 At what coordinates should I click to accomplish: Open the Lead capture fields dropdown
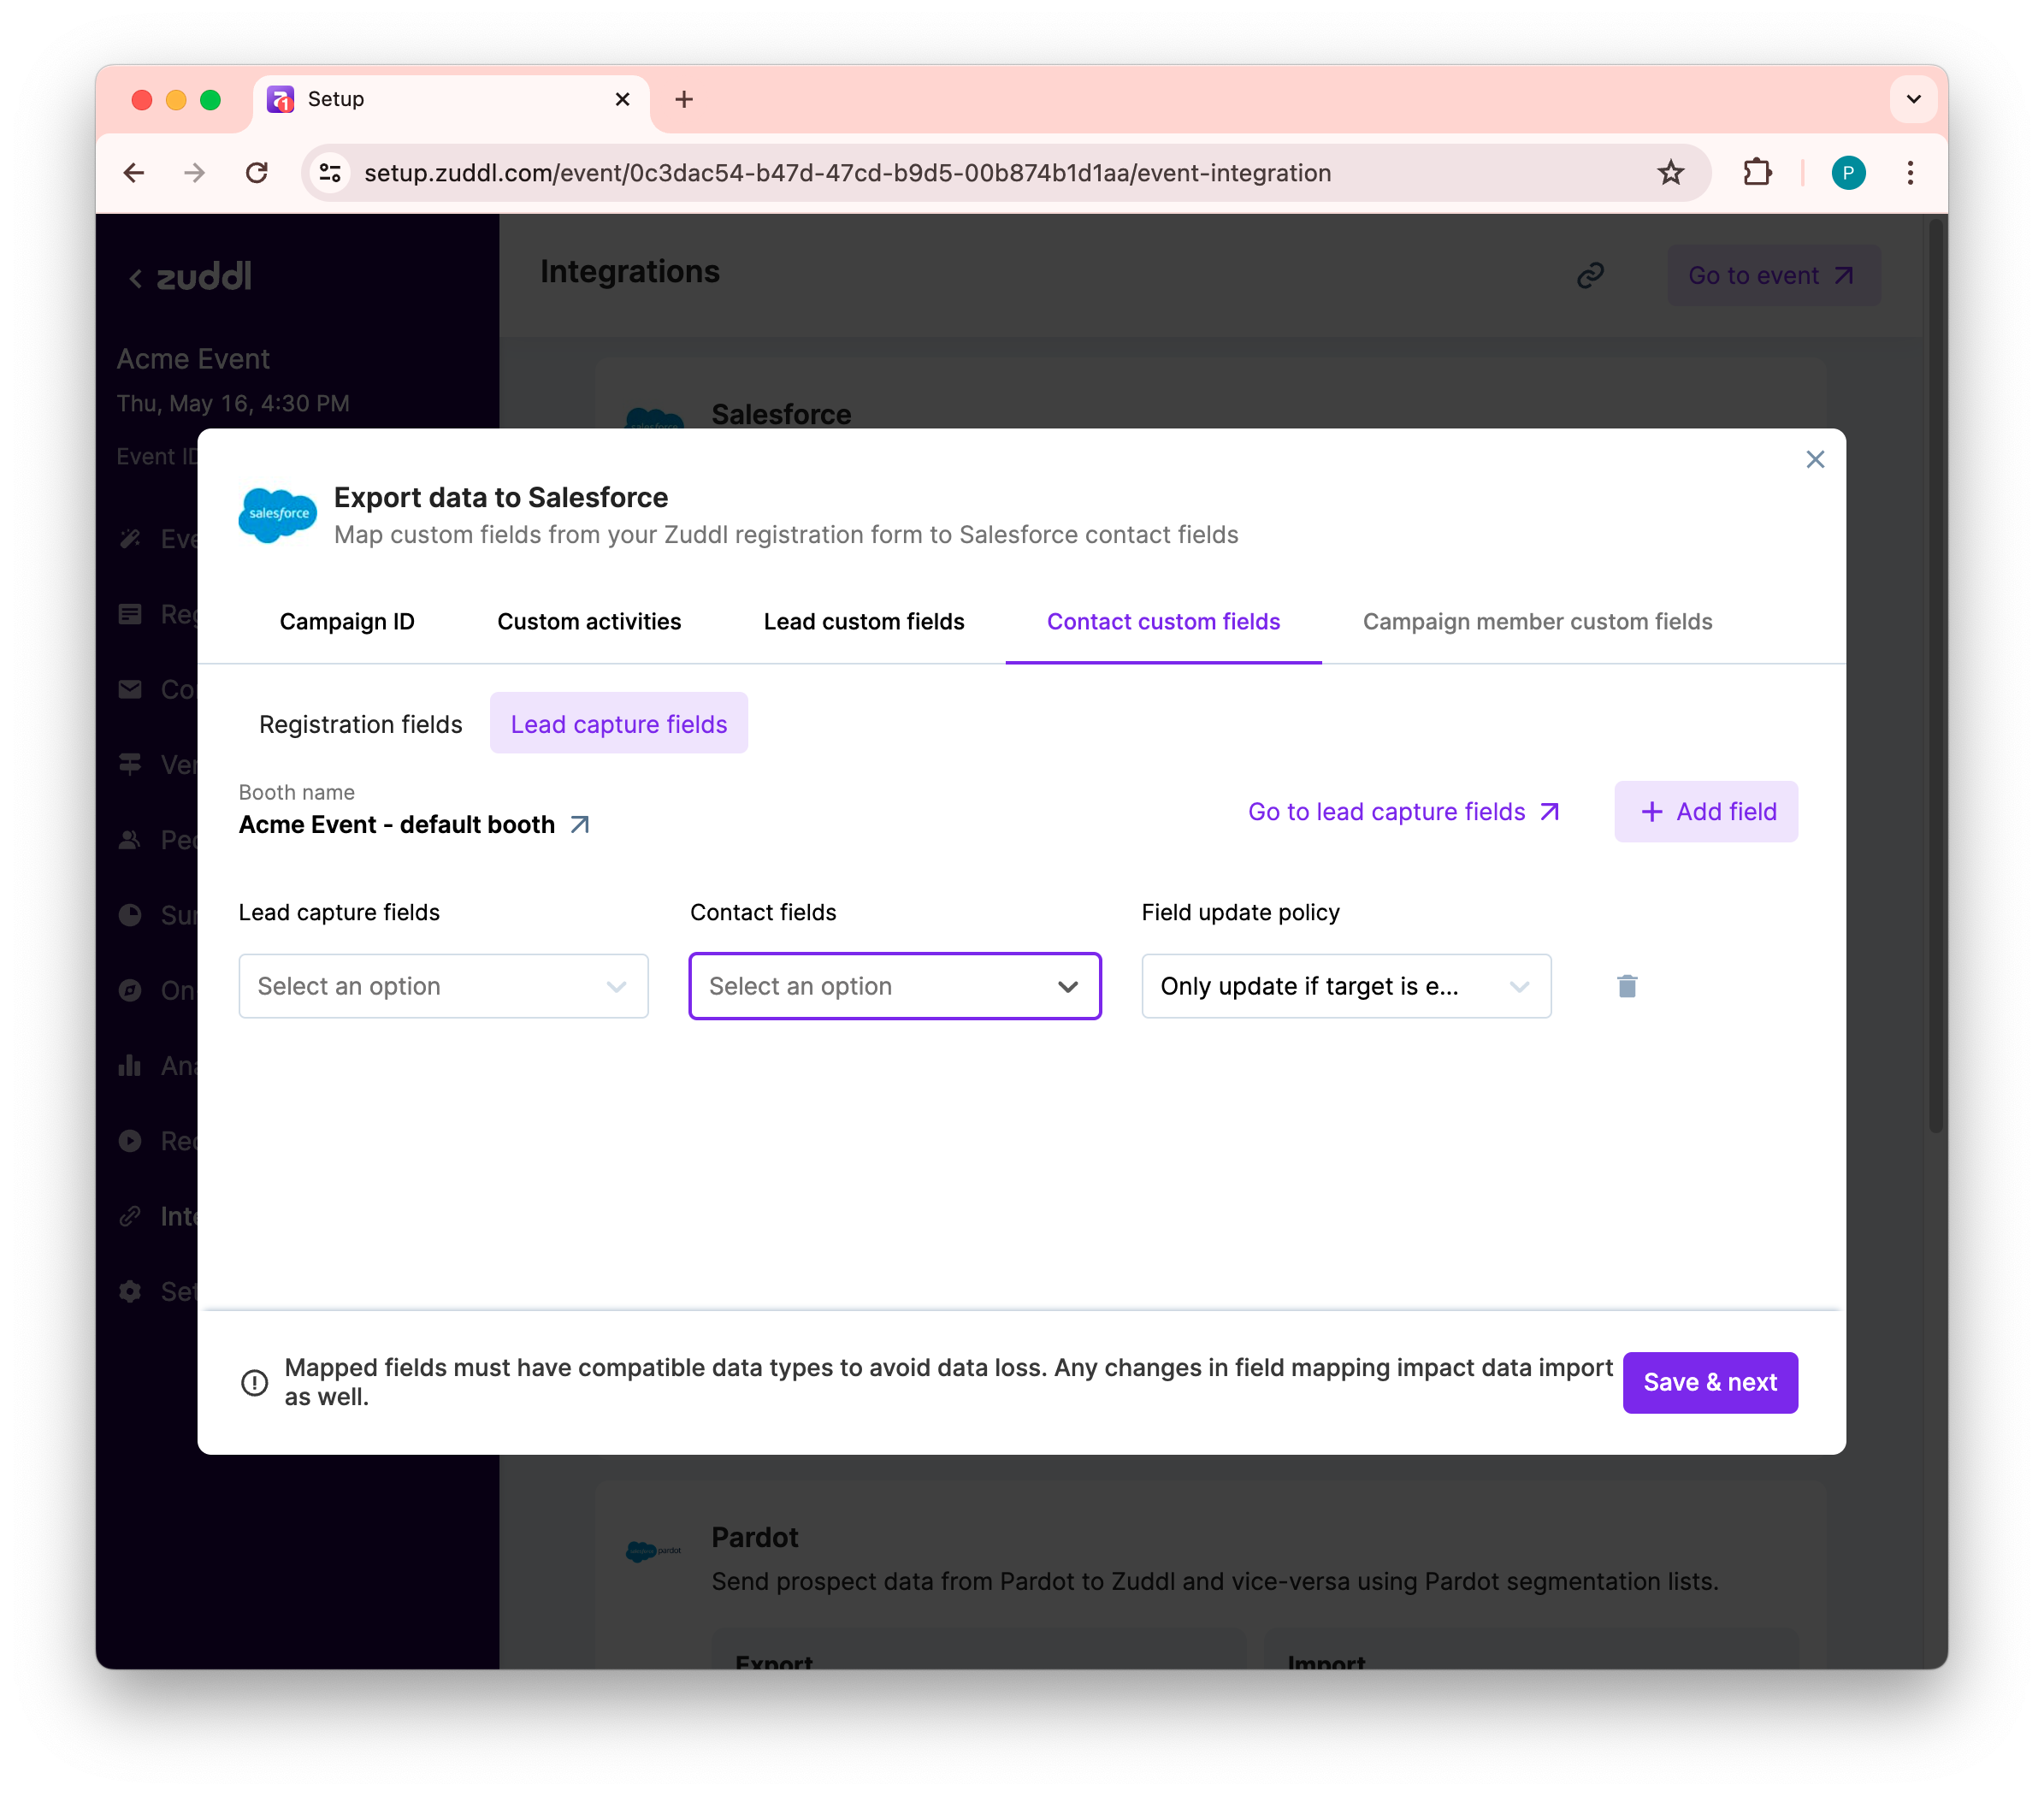tap(443, 986)
